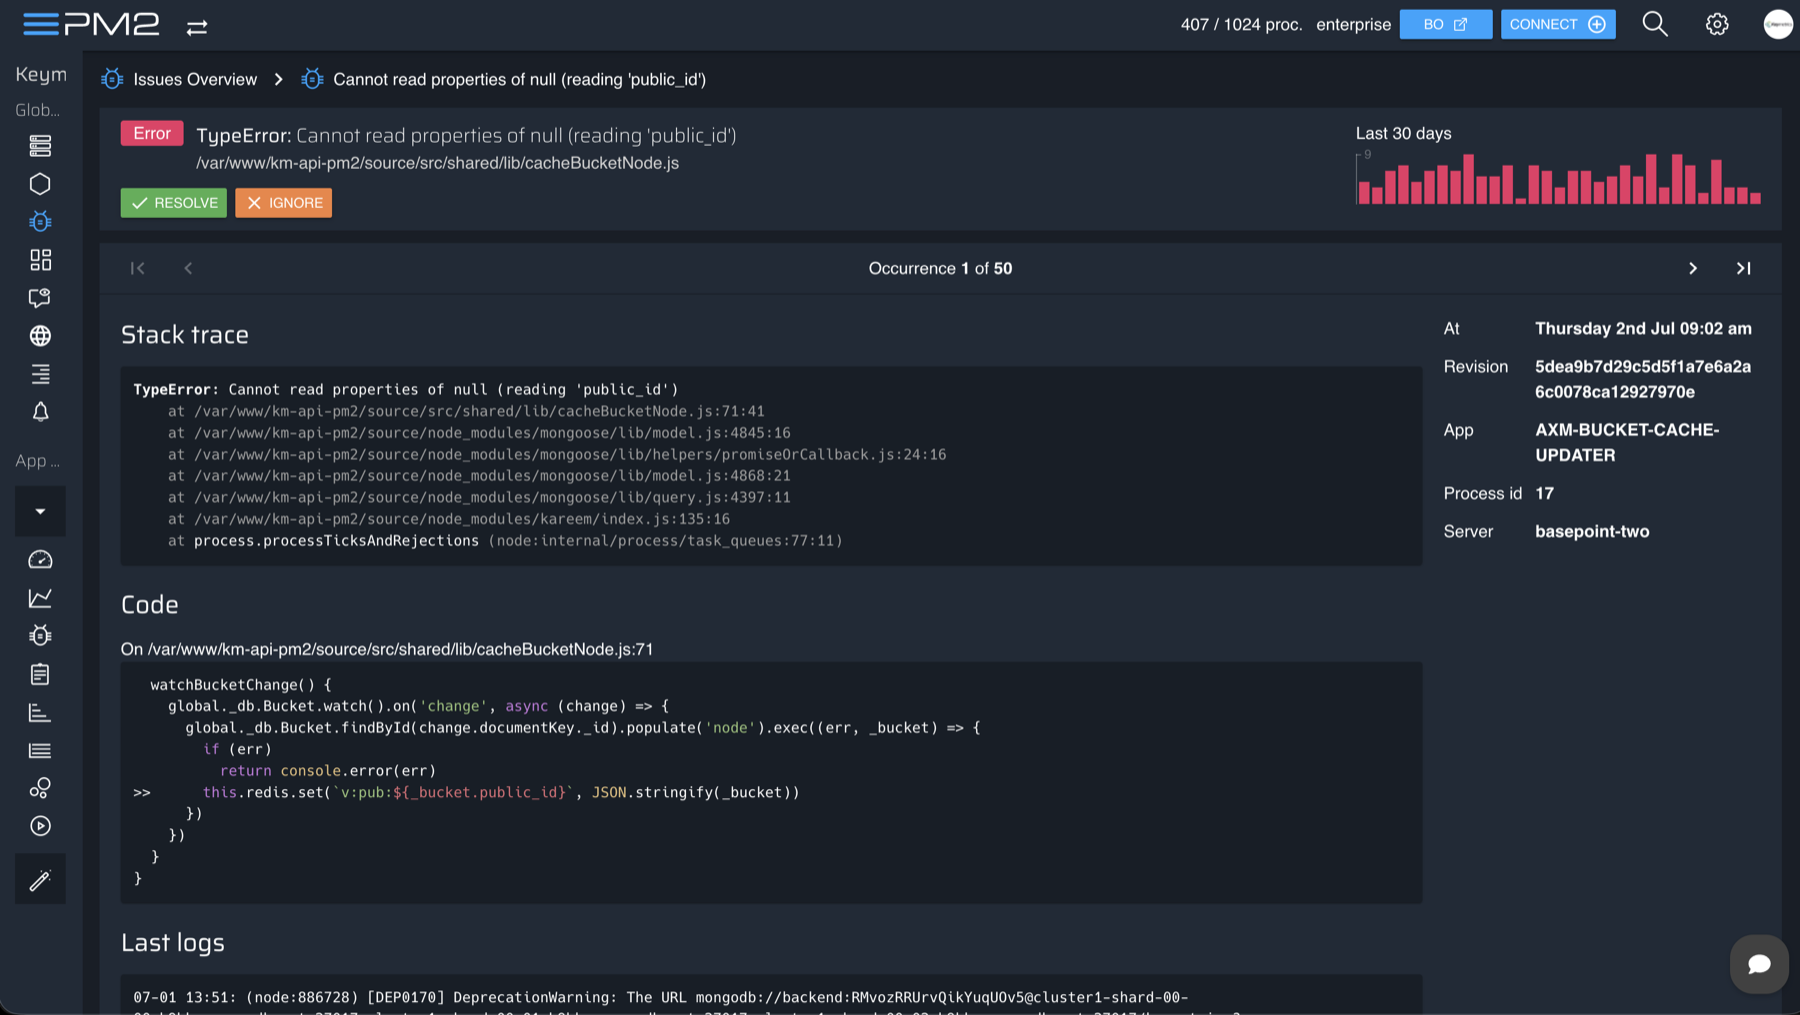The width and height of the screenshot is (1800, 1015).
Task: Jump to the last occurrence
Action: tap(1743, 268)
